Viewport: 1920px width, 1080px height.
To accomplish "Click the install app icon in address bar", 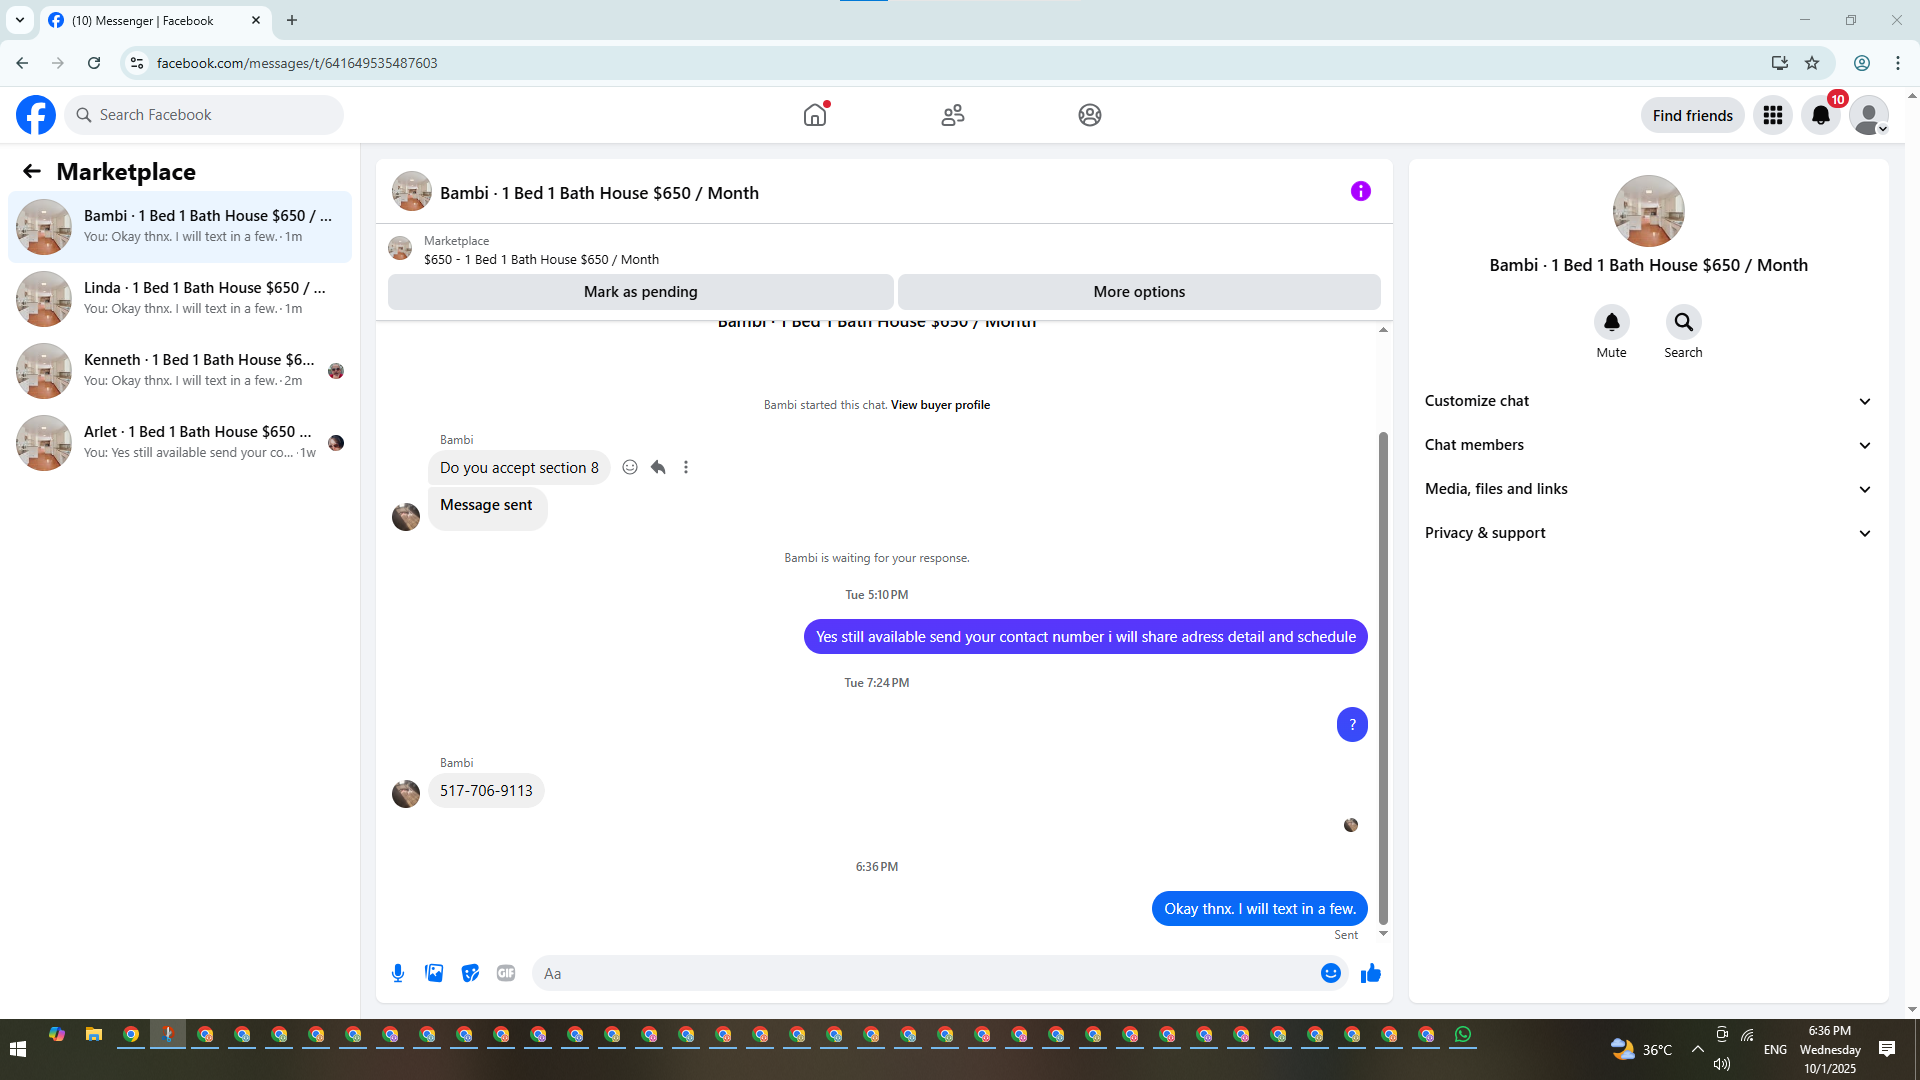I will point(1780,63).
